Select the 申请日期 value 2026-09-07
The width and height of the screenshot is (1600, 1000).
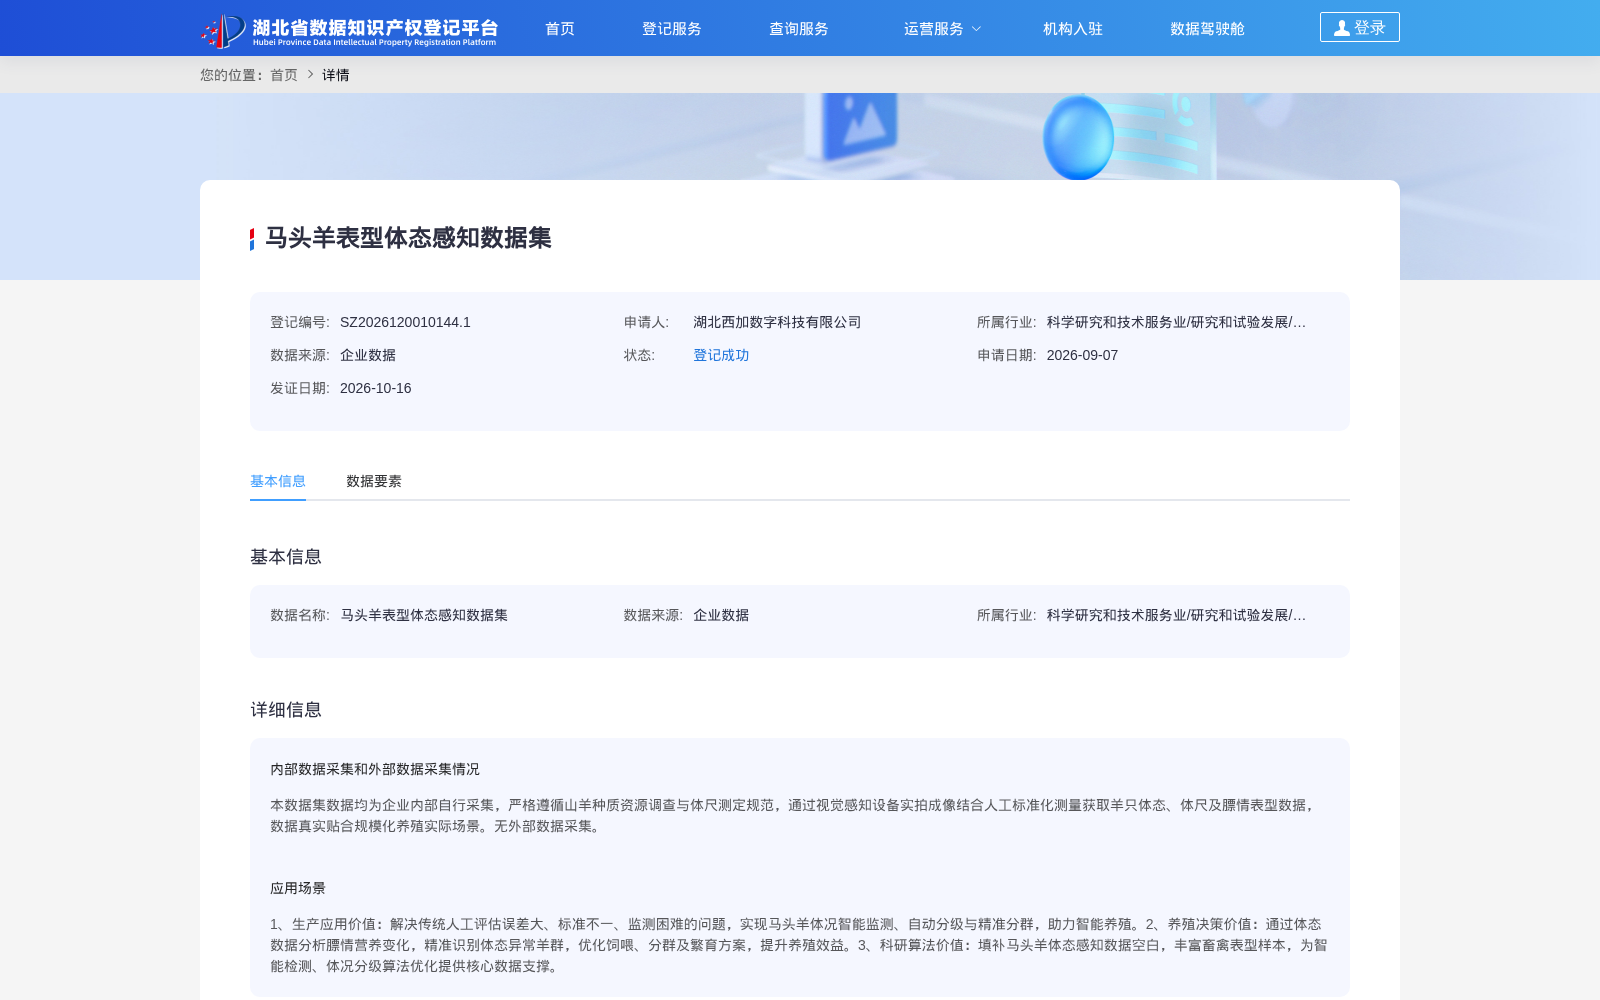tap(1082, 355)
